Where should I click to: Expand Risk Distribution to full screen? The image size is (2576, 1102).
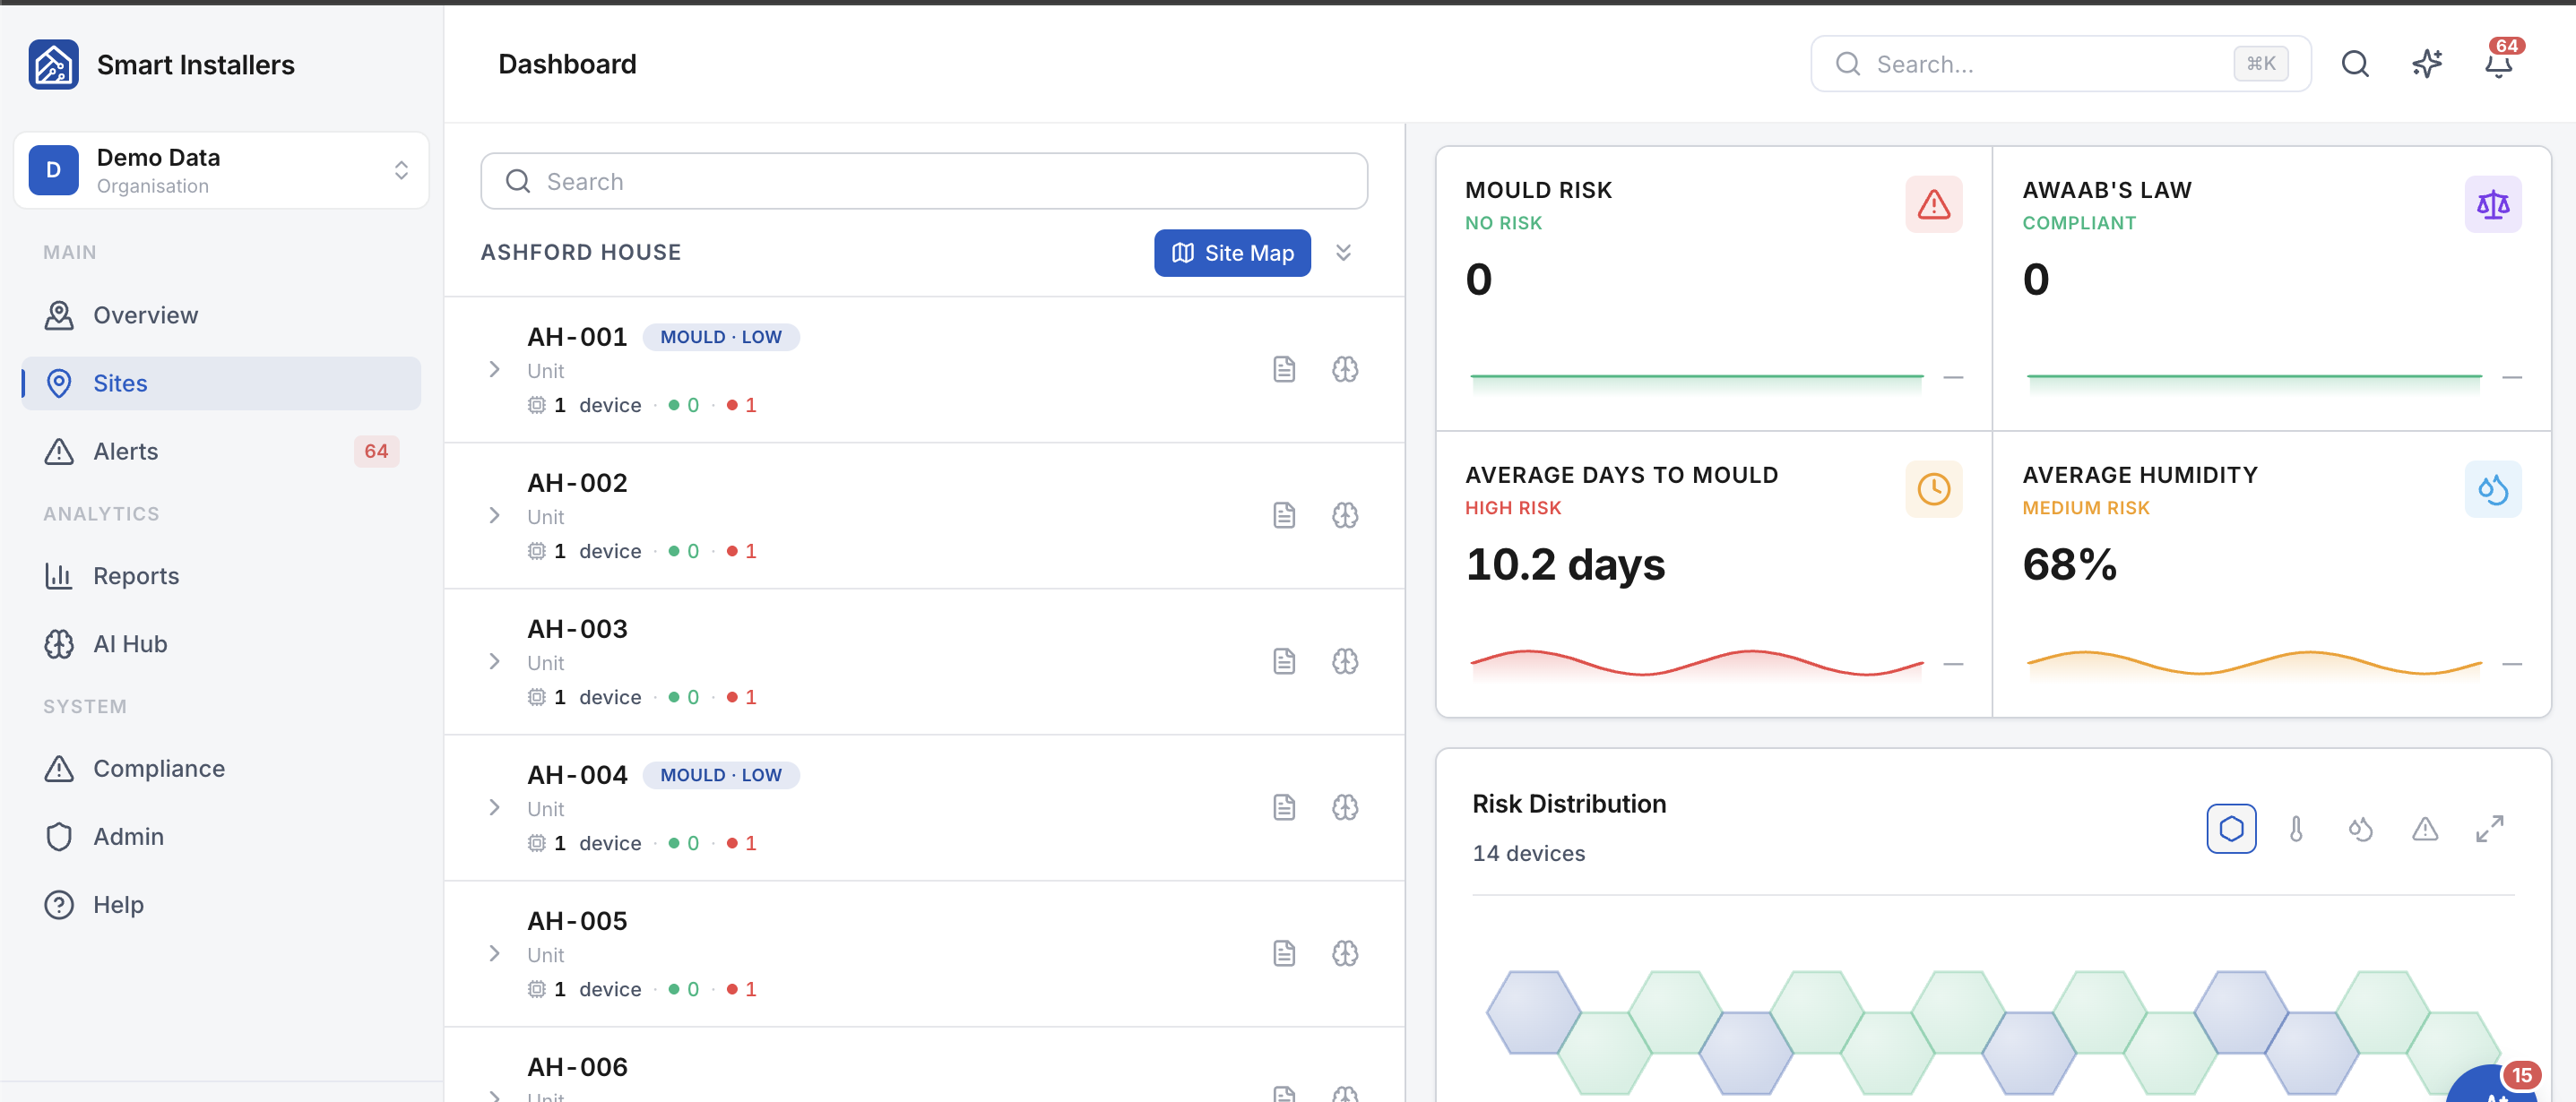coord(2489,828)
